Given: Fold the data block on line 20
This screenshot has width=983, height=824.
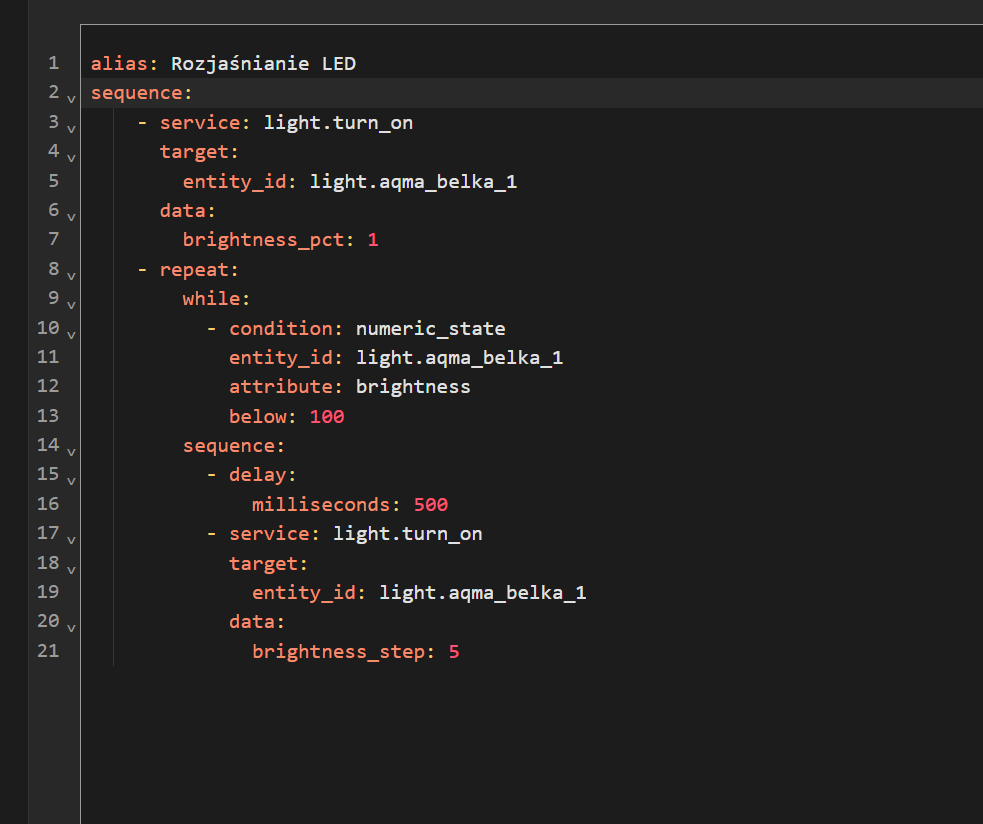Looking at the screenshot, I should [71, 626].
